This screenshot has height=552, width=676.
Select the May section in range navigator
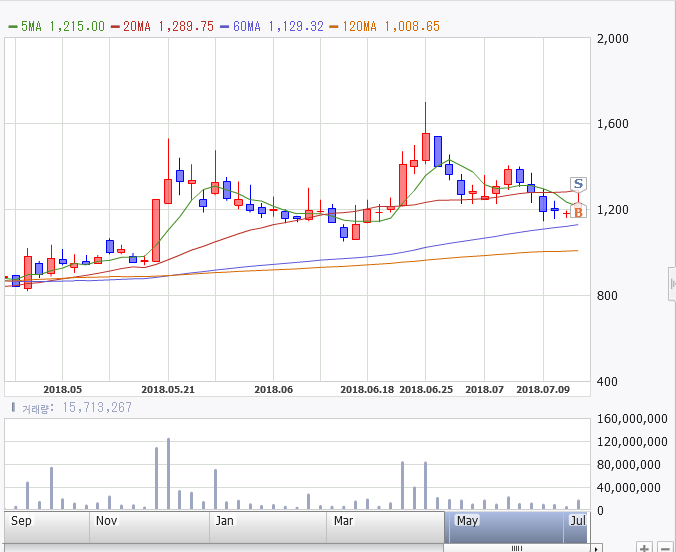[x=506, y=527]
